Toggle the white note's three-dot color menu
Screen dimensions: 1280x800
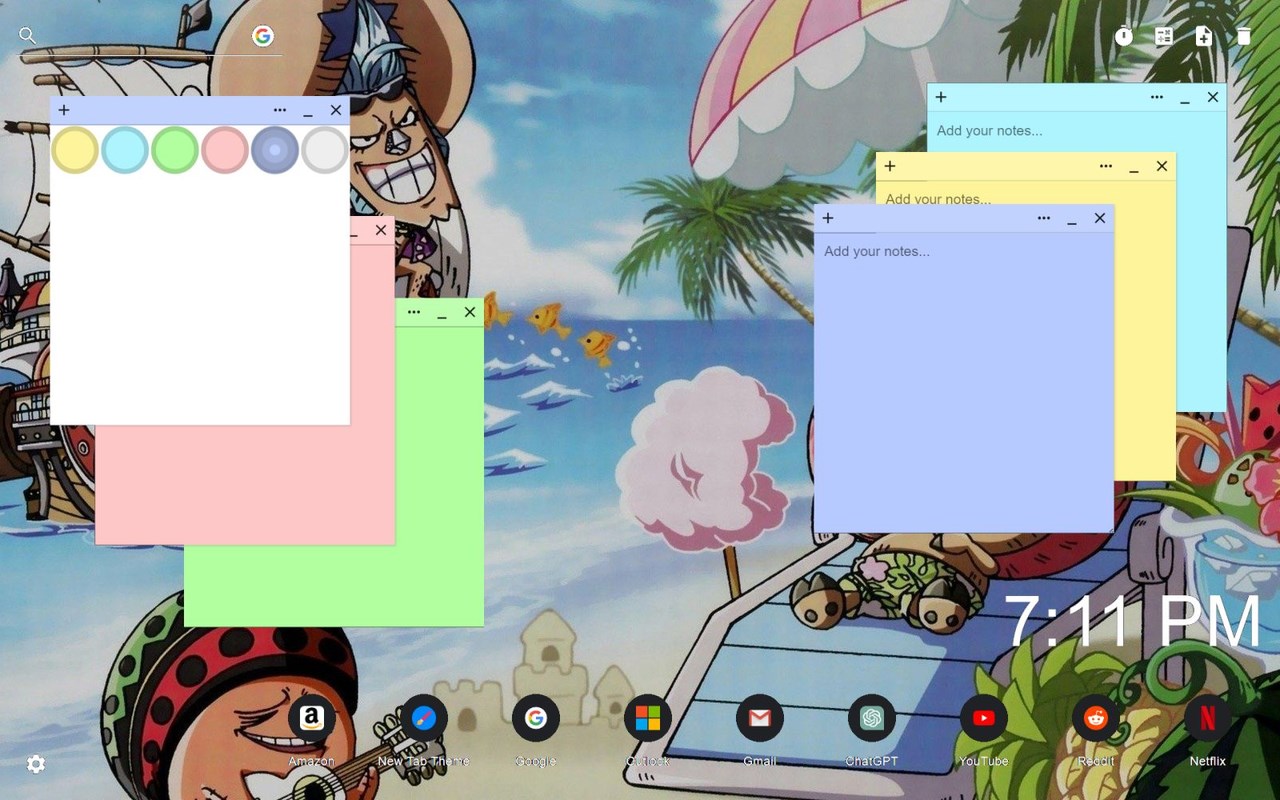pos(280,110)
